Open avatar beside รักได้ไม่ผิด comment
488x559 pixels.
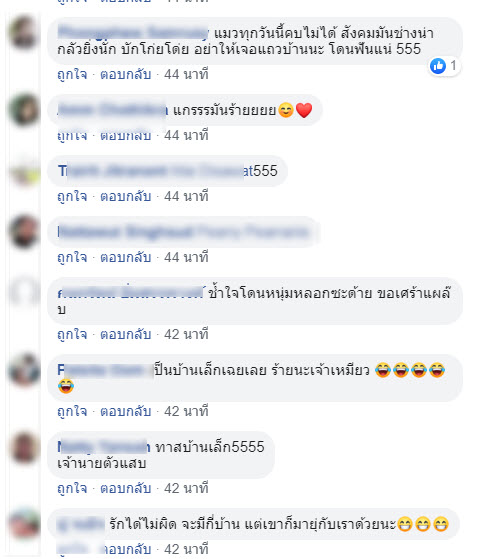(x=24, y=524)
